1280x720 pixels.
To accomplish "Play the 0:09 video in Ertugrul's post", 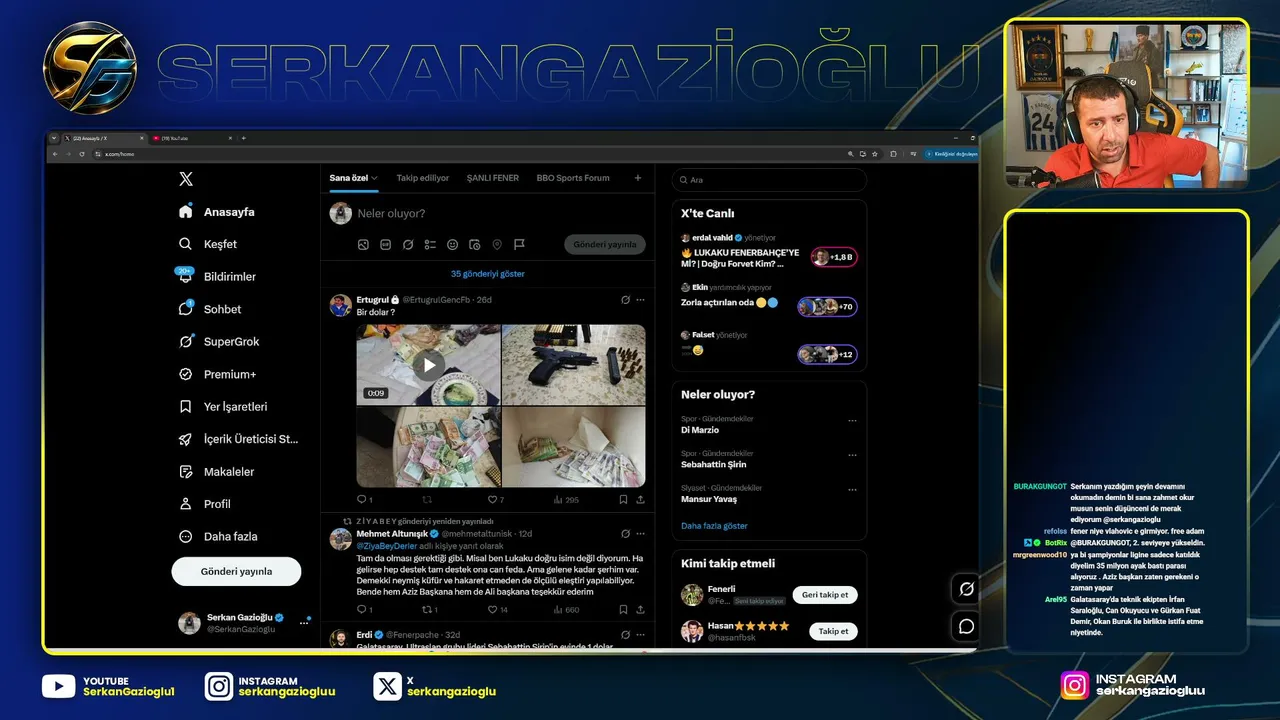I will tap(429, 365).
